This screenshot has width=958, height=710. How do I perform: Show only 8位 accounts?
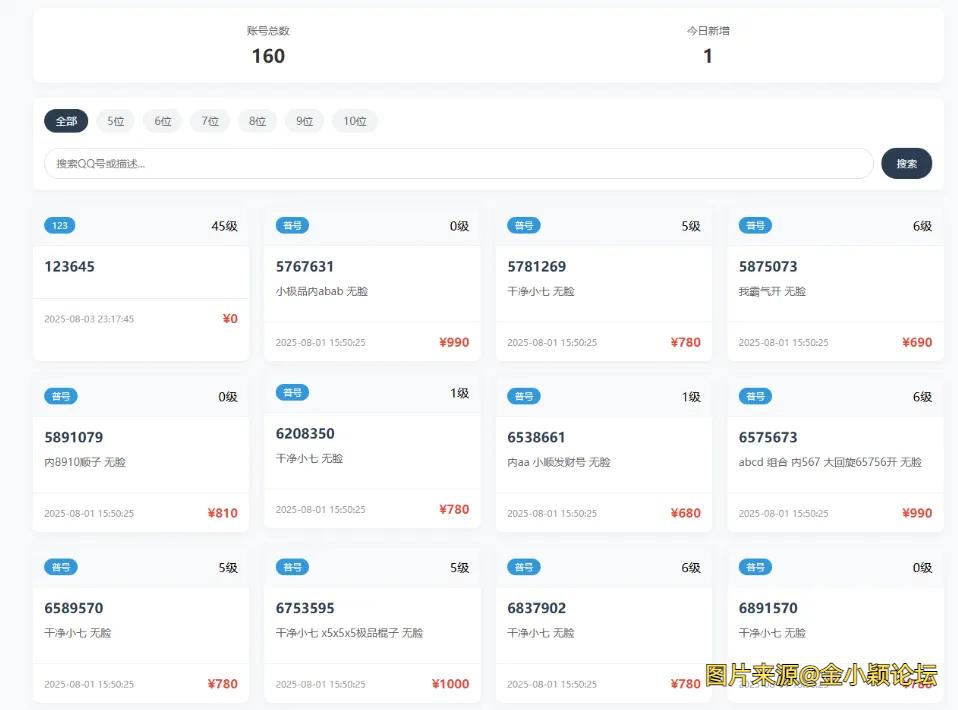tap(257, 121)
